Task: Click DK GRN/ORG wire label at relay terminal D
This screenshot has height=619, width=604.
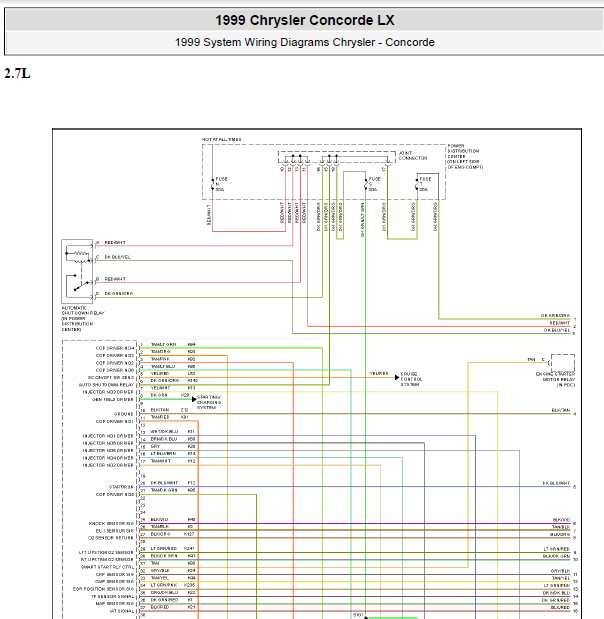Action: pos(118,293)
